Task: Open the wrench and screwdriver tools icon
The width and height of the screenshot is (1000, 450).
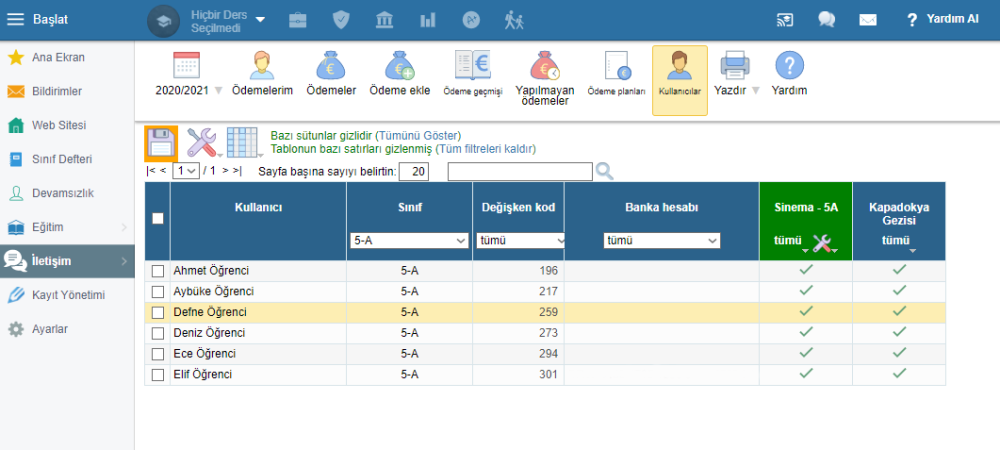Action: (203, 143)
